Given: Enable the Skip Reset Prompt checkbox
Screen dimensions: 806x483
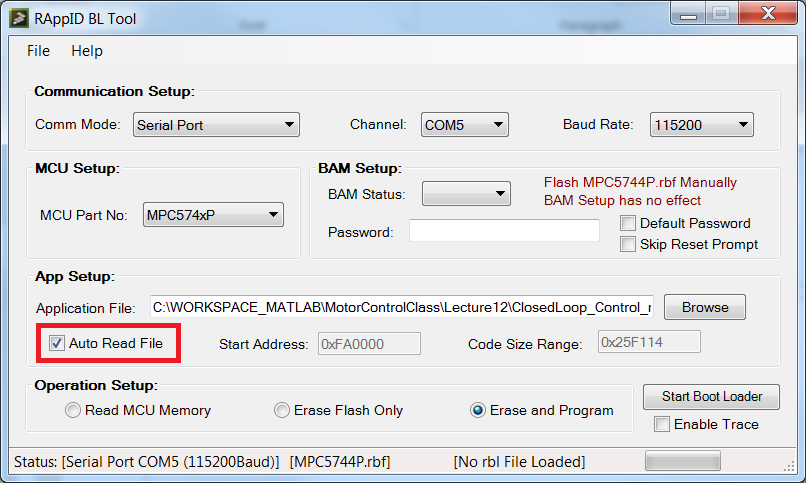Looking at the screenshot, I should (628, 244).
